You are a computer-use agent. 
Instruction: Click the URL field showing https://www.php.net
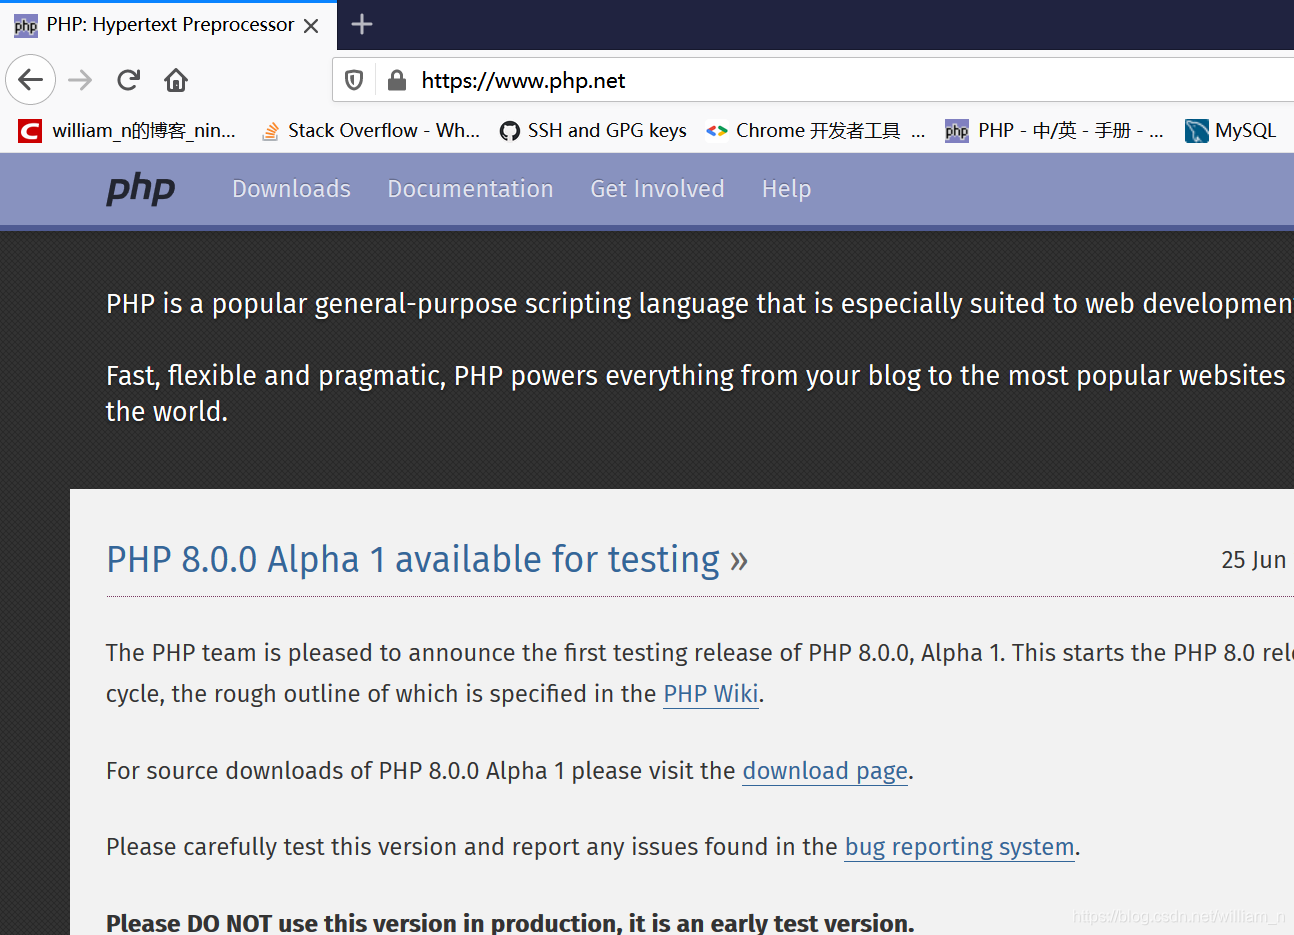coord(812,80)
